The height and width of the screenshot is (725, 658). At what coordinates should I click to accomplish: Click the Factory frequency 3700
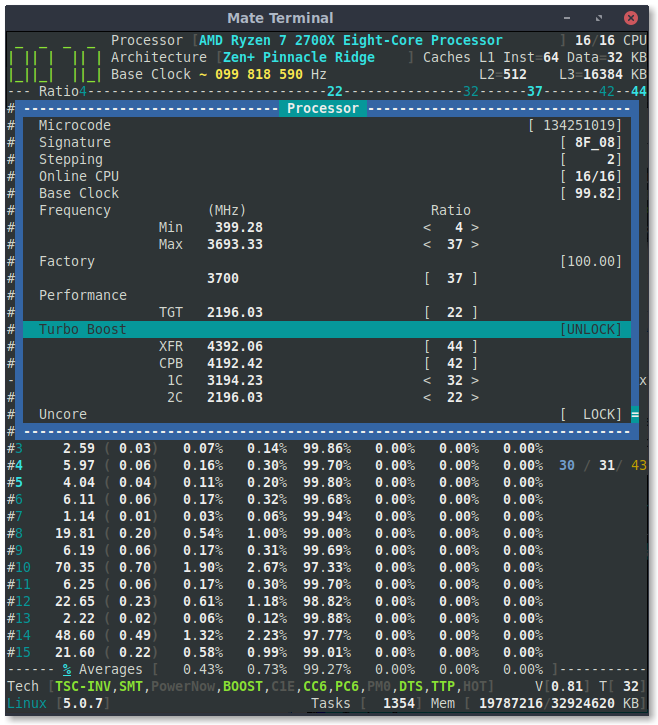(223, 278)
